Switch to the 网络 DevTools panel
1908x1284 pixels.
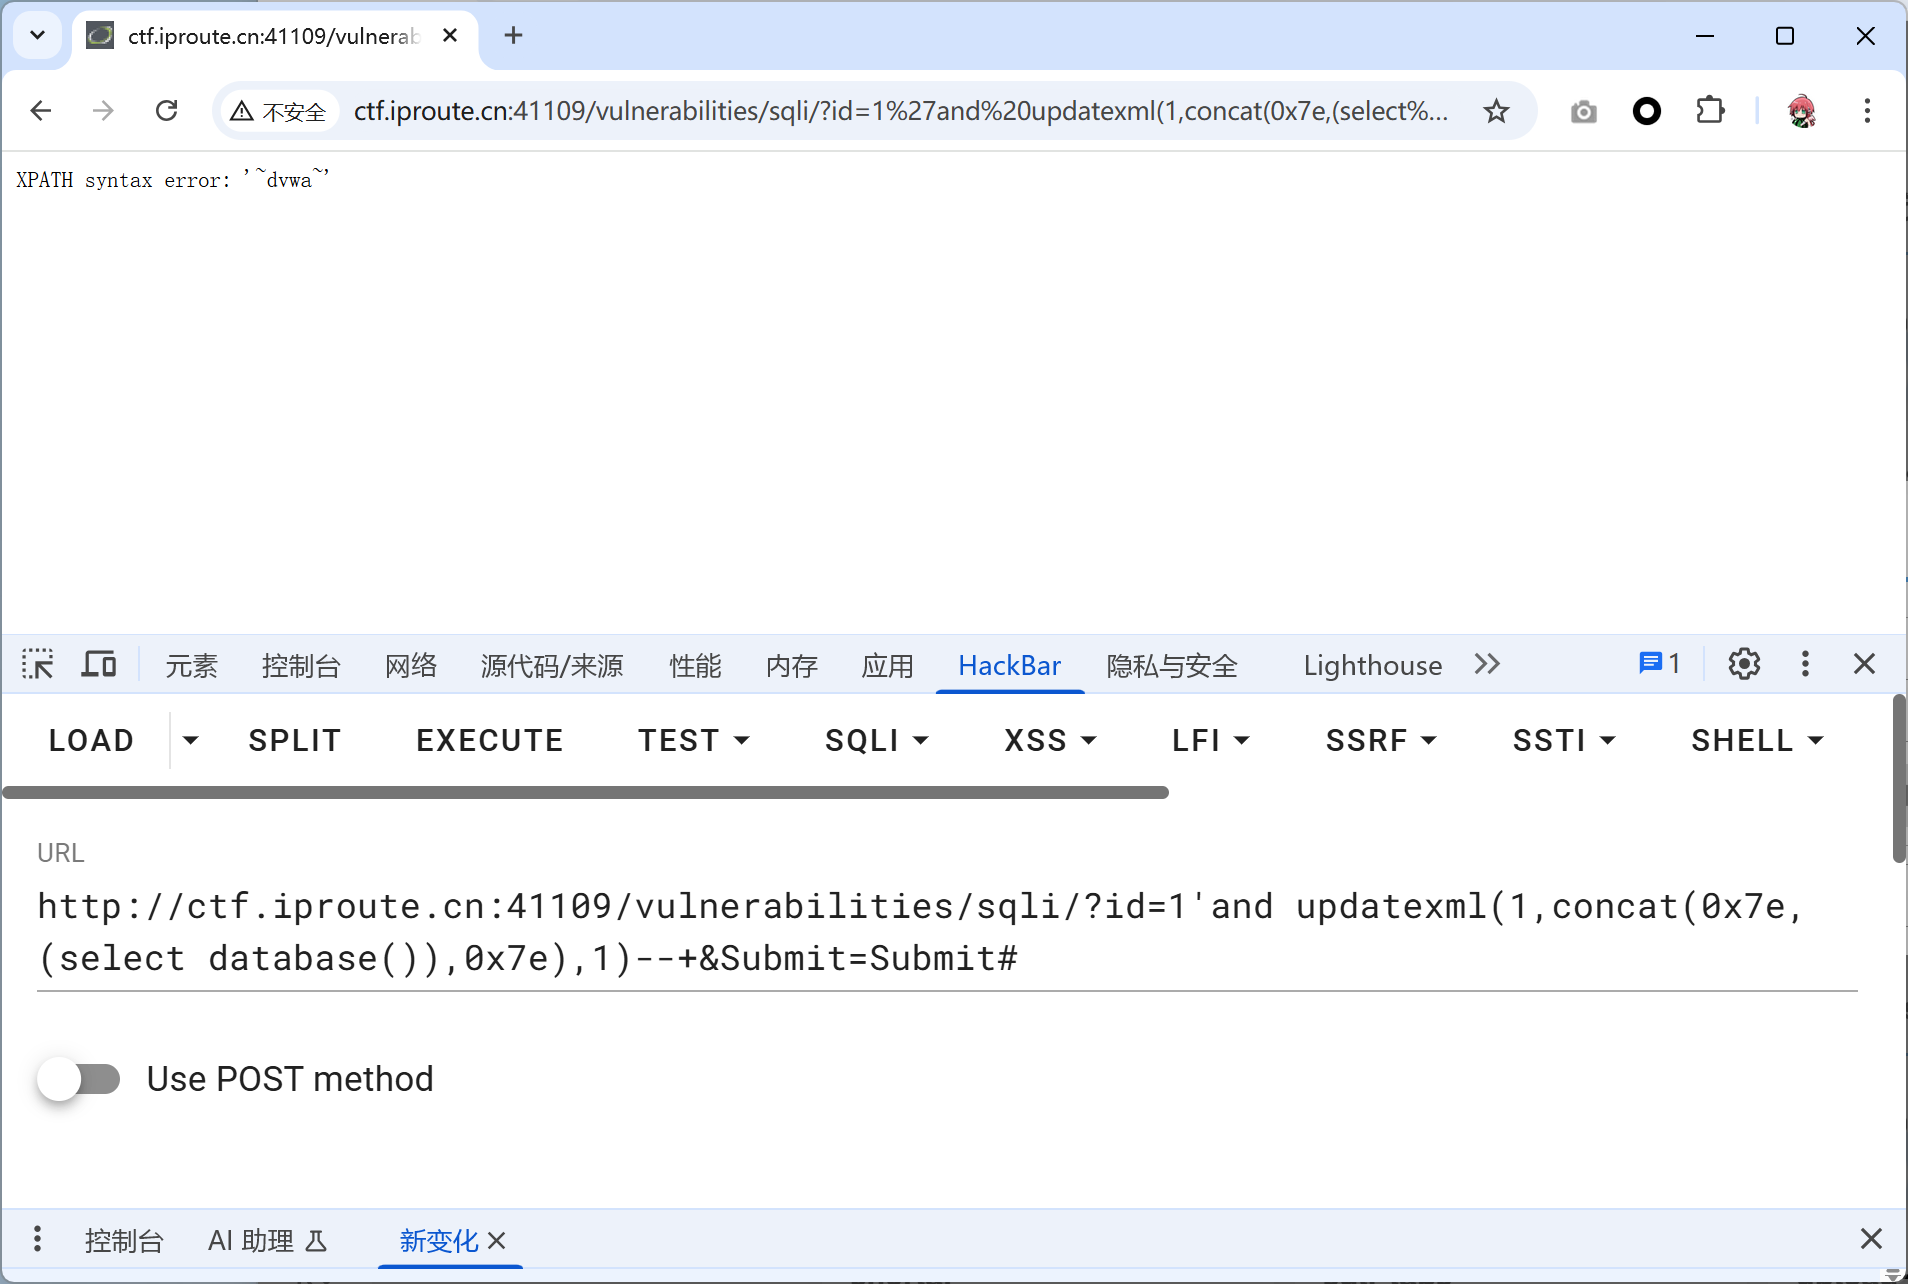410,665
